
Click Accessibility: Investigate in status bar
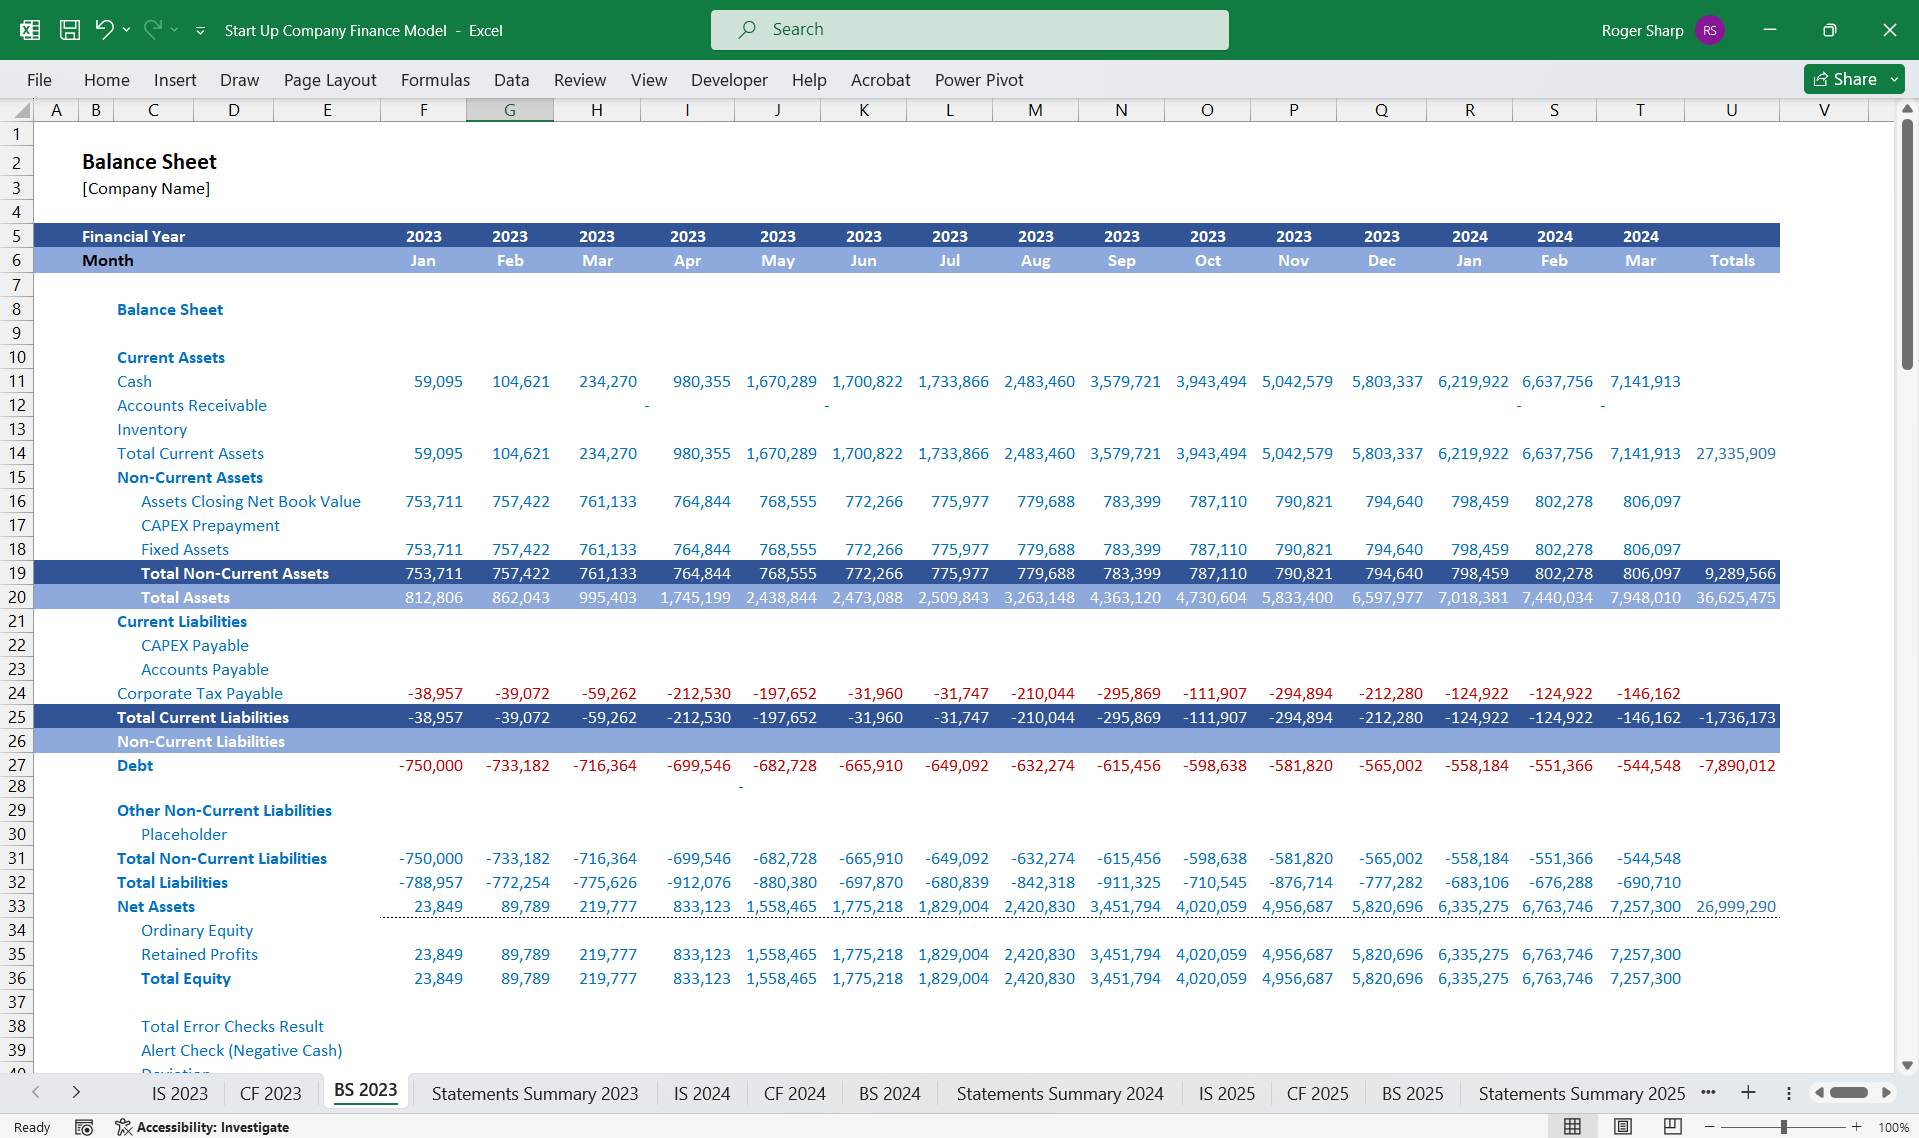coord(213,1126)
